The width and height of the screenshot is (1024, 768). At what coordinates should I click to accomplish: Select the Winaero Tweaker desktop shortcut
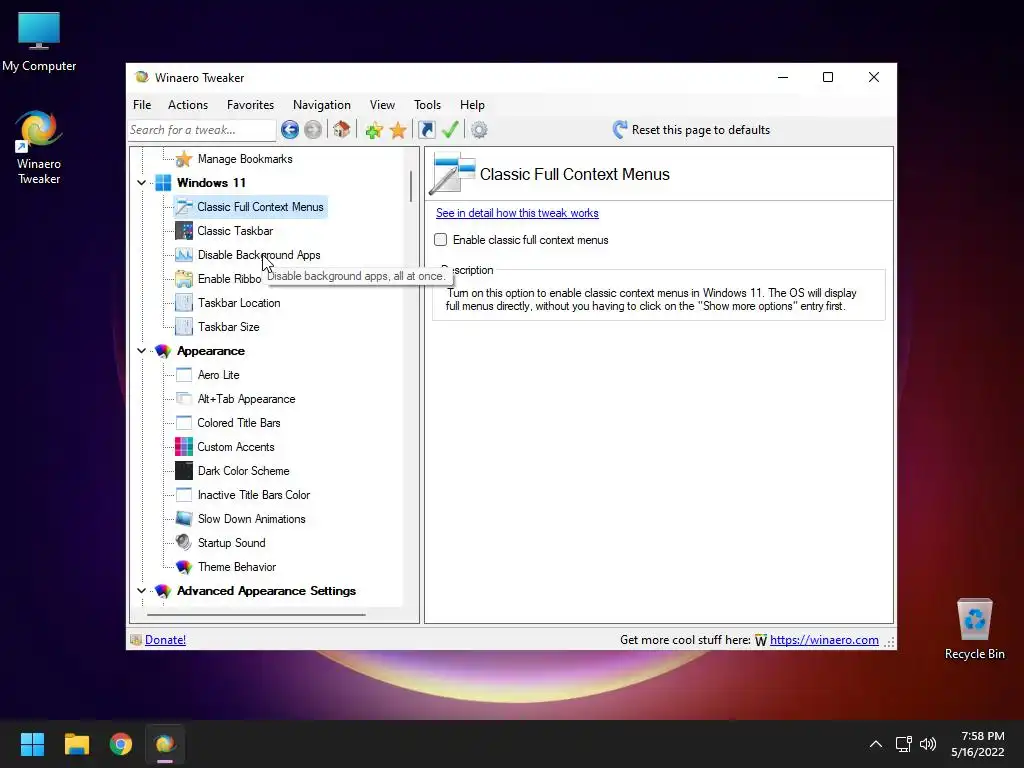click(x=39, y=148)
